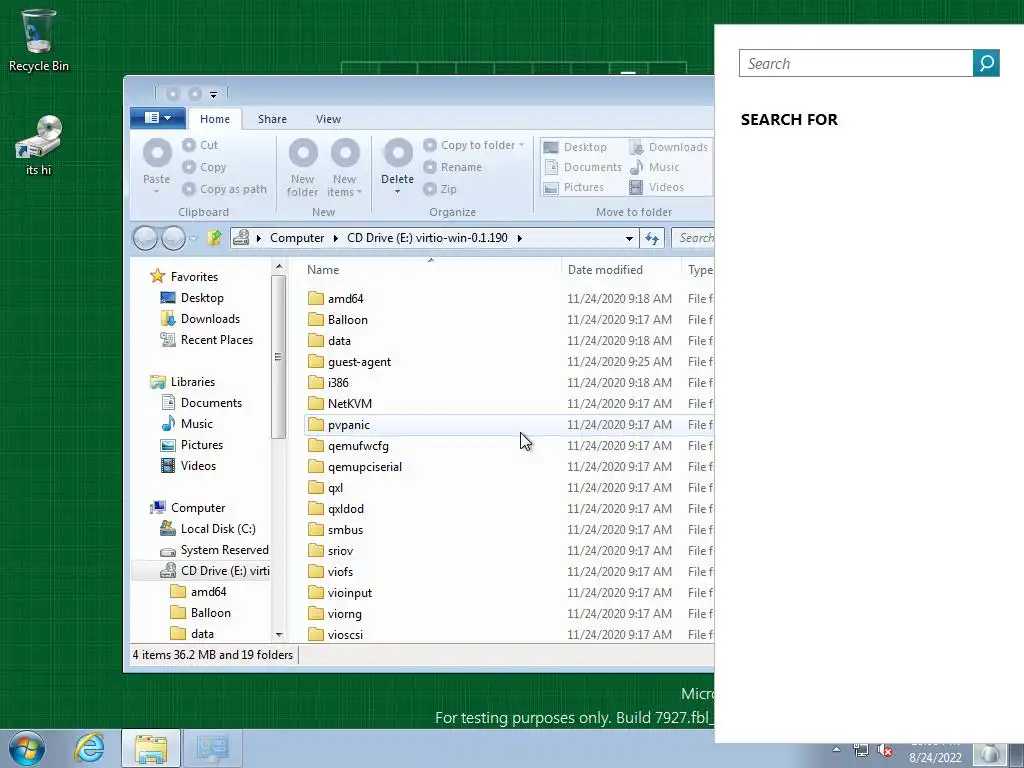Move to Documents folder shortcut
Image resolution: width=1024 pixels, height=768 pixels.
(x=583, y=167)
